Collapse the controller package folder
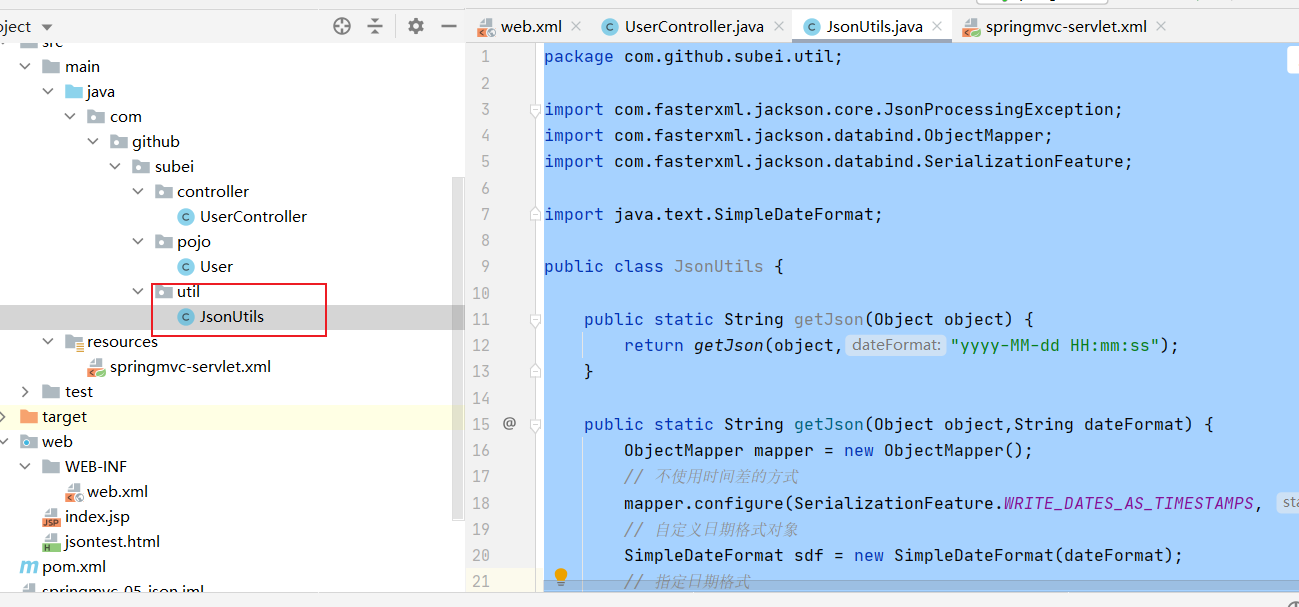Viewport: 1299px width, 607px height. pos(138,191)
